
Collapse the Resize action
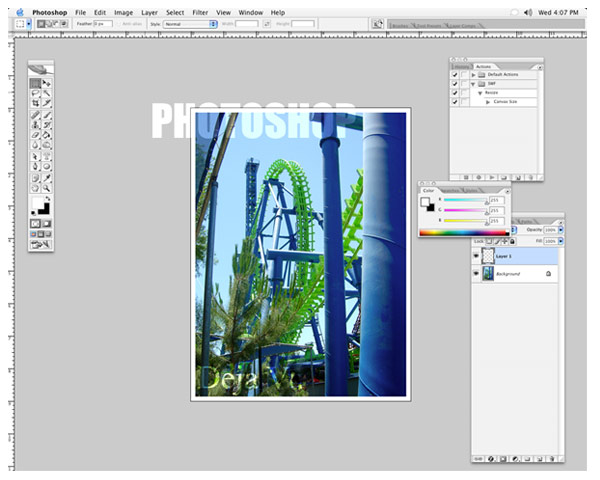[x=480, y=93]
